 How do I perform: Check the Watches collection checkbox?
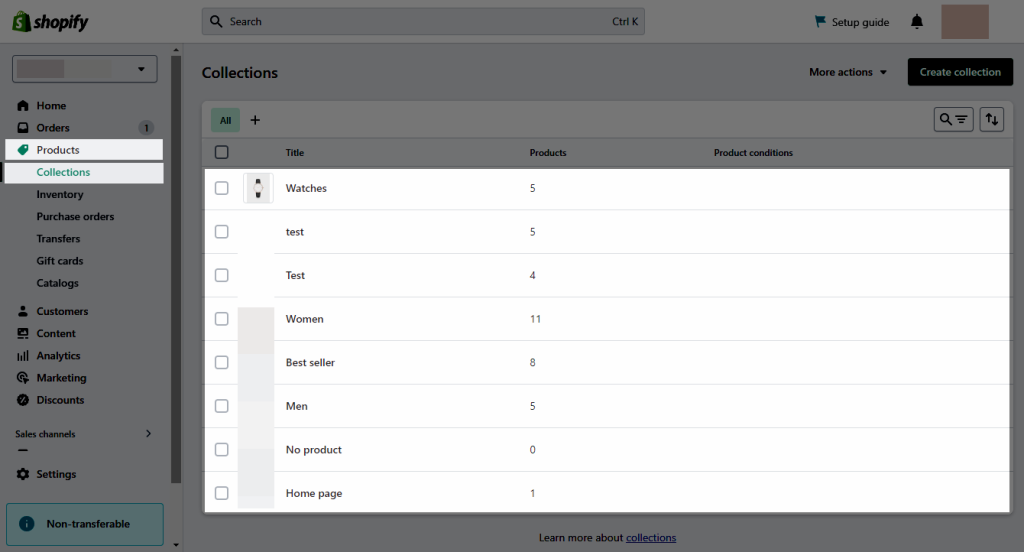coord(222,188)
